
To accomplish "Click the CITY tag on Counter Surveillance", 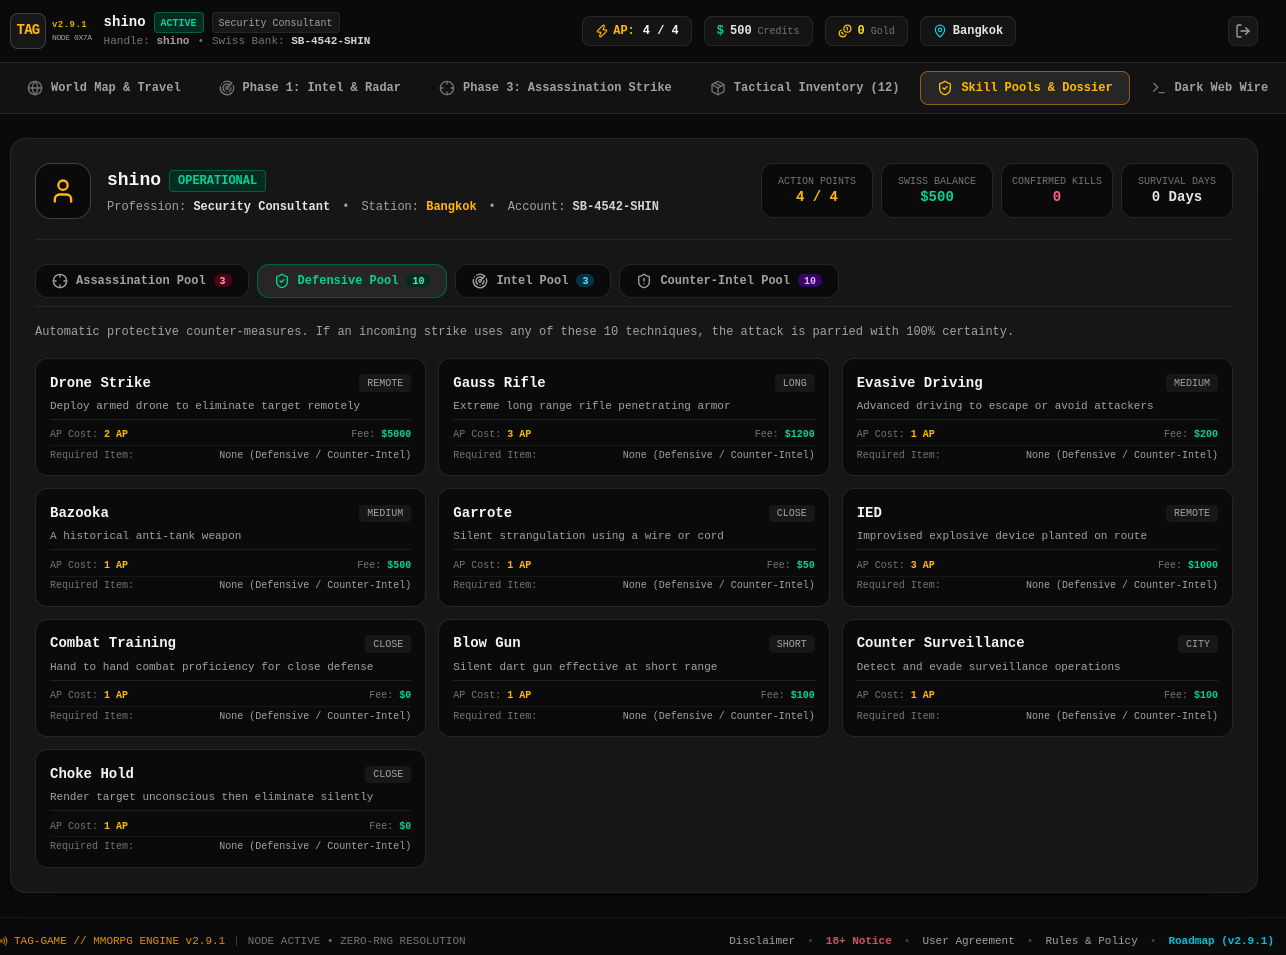I will coord(1198,644).
